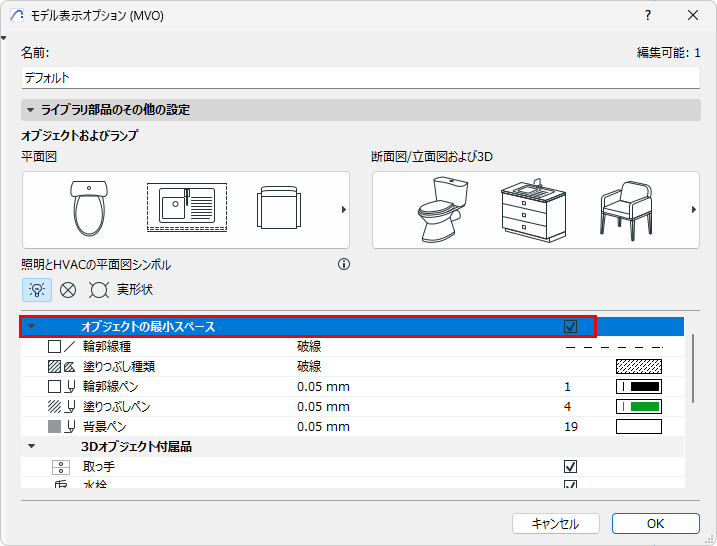Select the 輪郭線ペン row label

click(x=110, y=387)
